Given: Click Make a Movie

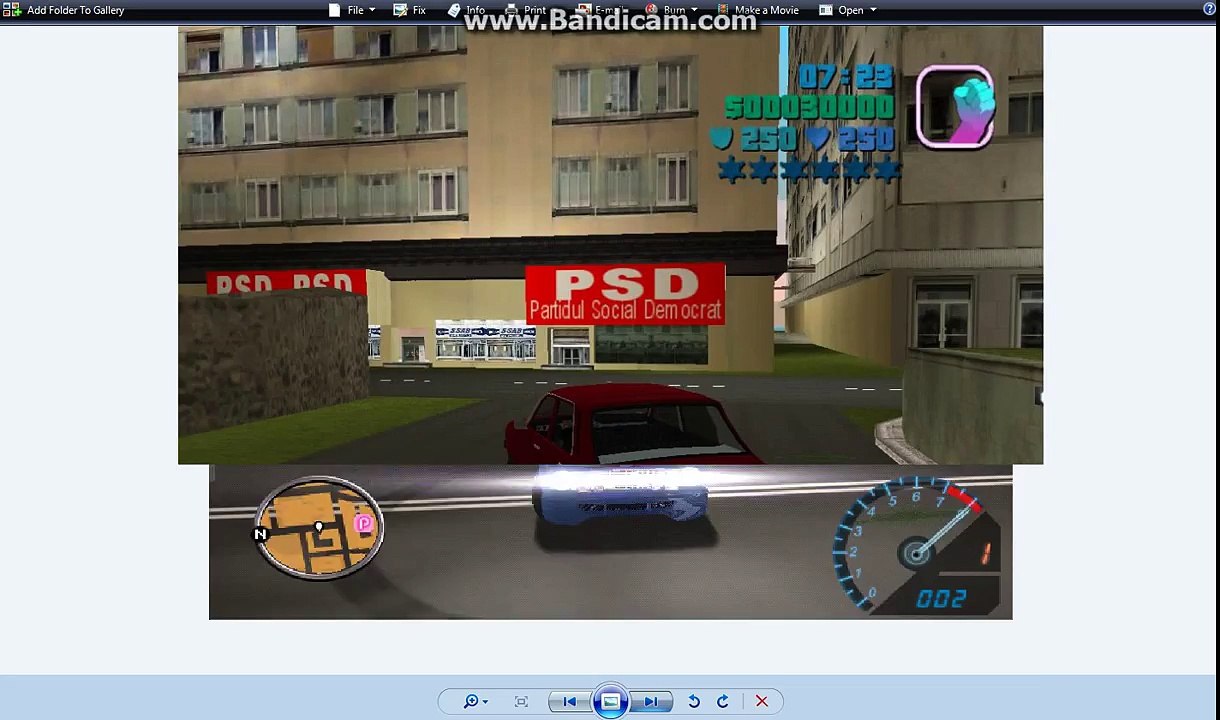Looking at the screenshot, I should click(x=757, y=10).
